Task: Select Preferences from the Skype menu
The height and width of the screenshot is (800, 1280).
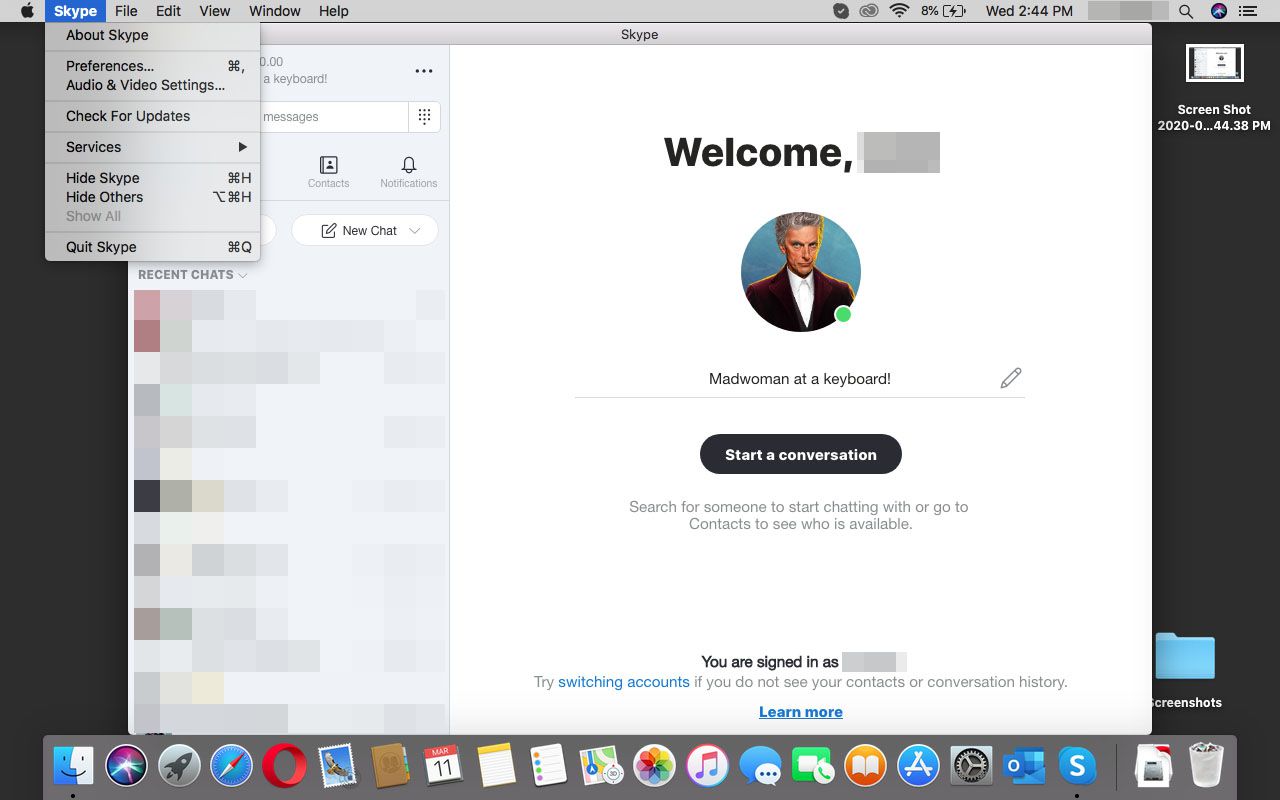Action: pos(110,66)
